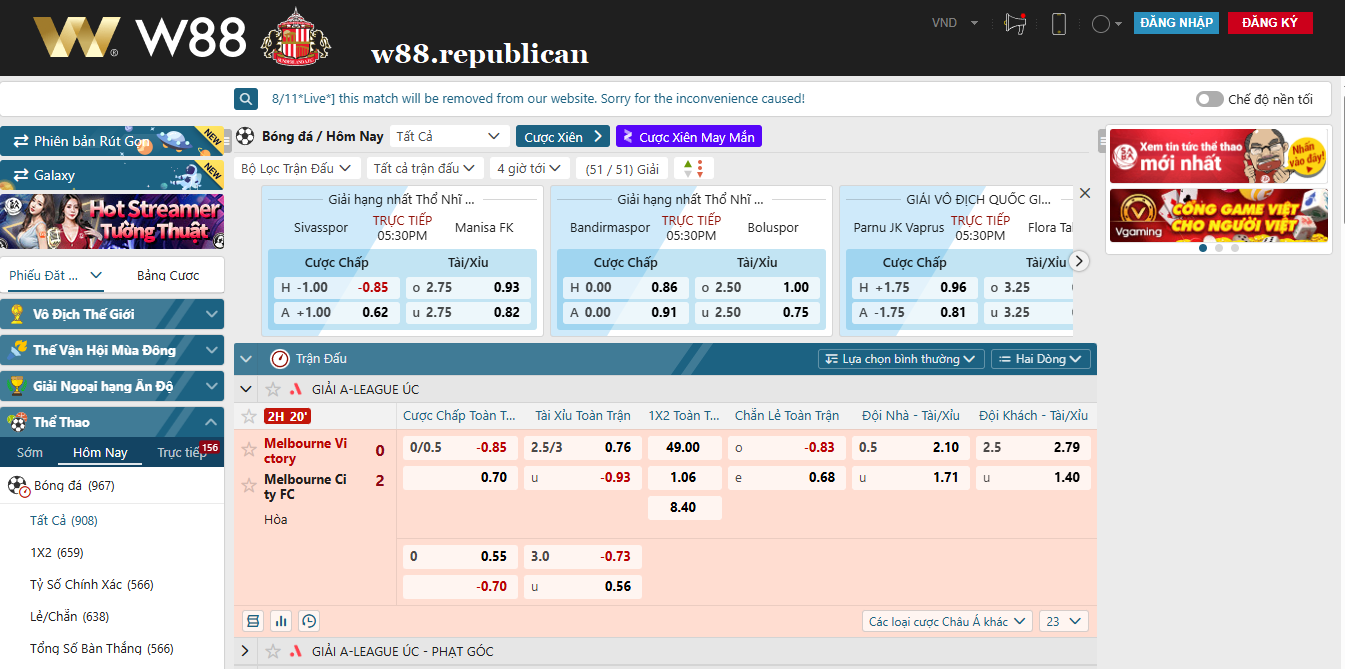Click the Hot Streamer Tường Thuật banner

(x=112, y=222)
